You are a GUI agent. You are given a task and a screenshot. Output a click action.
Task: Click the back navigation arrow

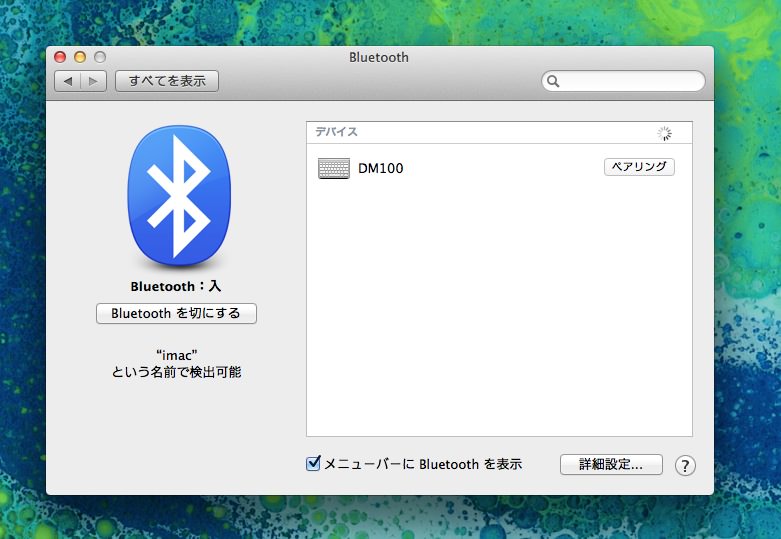point(68,81)
